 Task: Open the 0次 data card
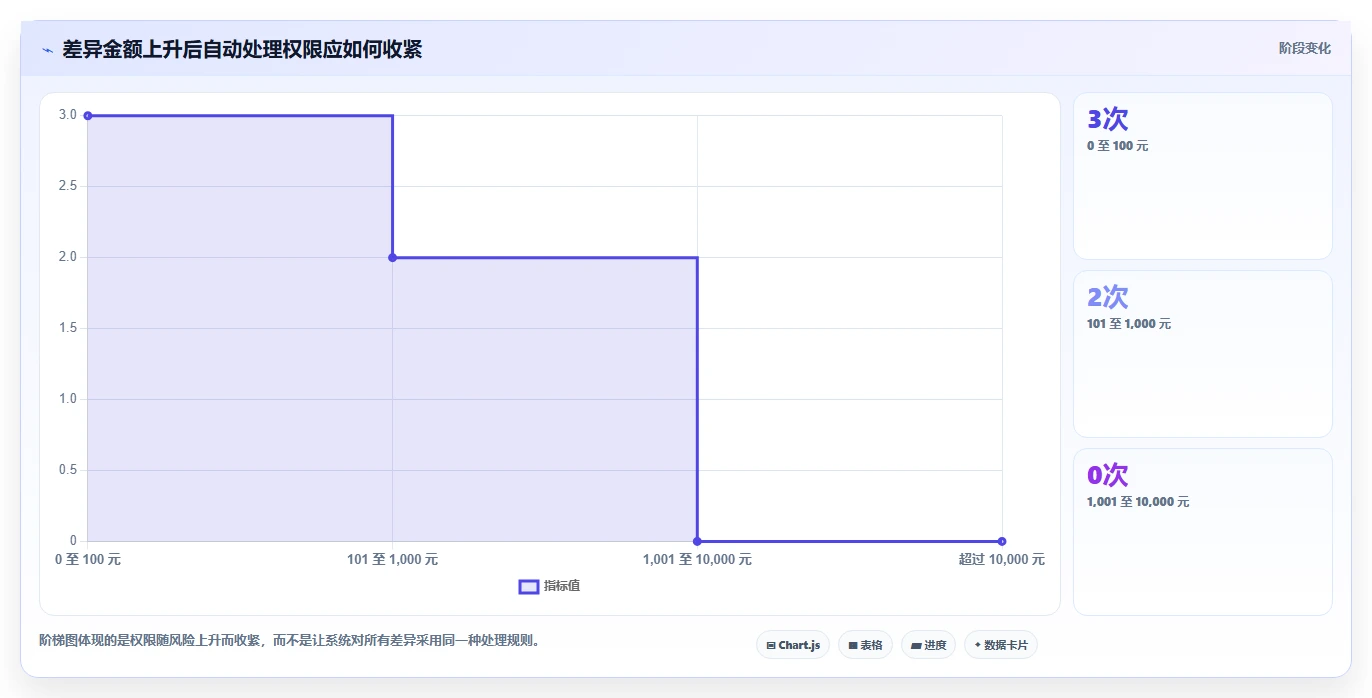pos(1202,532)
